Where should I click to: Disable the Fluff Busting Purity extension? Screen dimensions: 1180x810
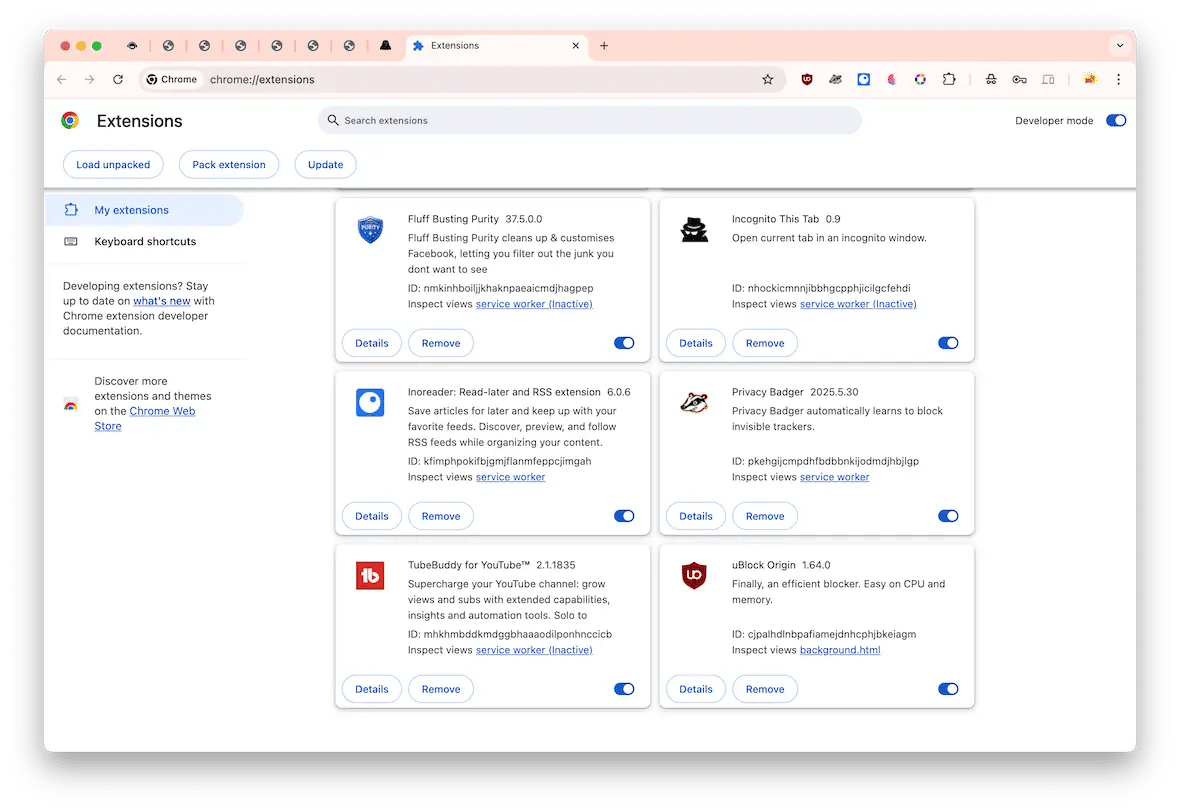click(x=624, y=343)
